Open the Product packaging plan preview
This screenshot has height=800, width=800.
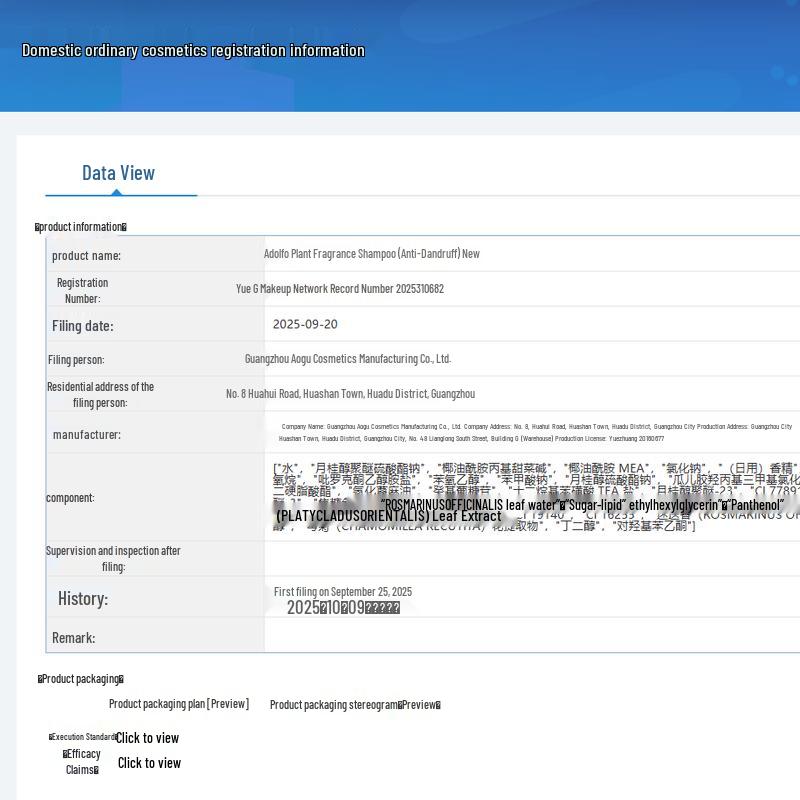(x=178, y=704)
